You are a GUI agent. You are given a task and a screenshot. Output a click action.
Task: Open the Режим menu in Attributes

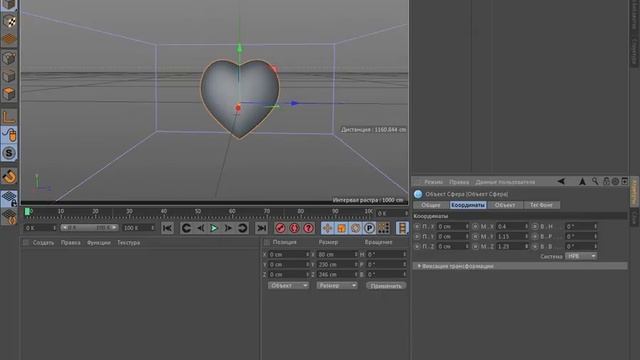[x=433, y=182]
